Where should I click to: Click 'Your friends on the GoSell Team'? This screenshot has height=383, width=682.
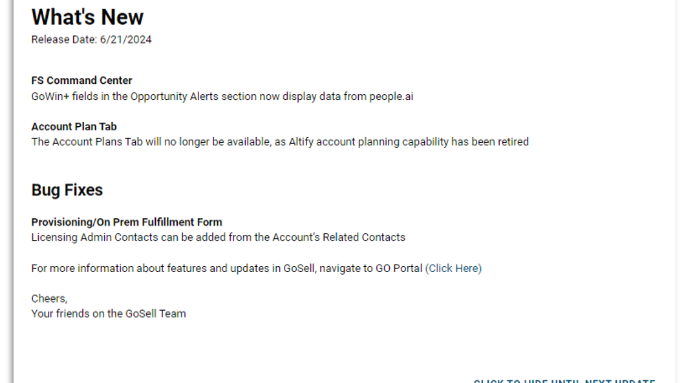(x=109, y=313)
